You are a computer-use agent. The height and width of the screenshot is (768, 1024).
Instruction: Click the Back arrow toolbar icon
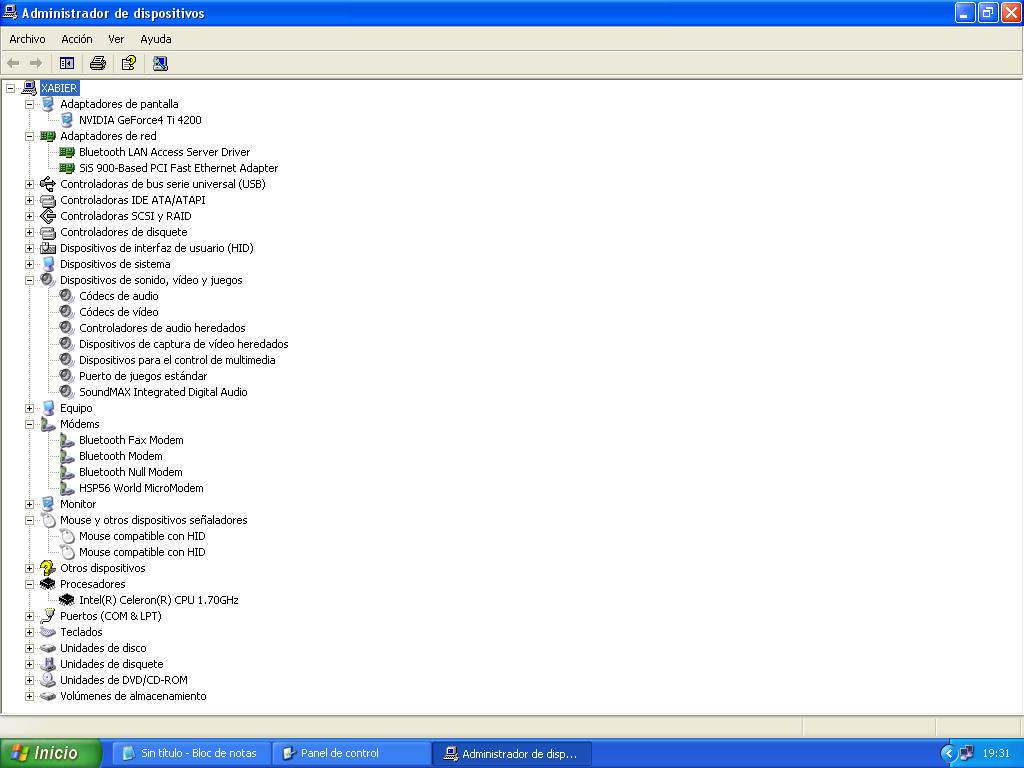13,63
